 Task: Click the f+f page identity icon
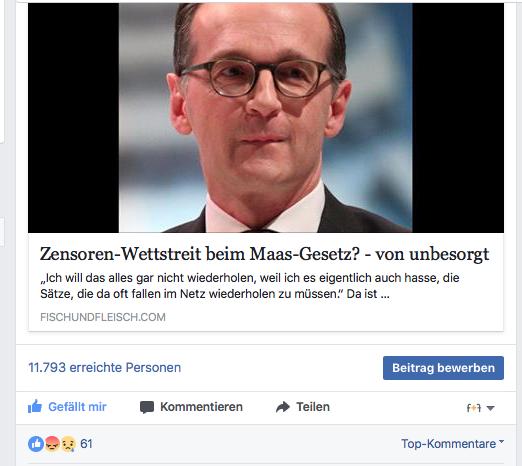coord(474,408)
